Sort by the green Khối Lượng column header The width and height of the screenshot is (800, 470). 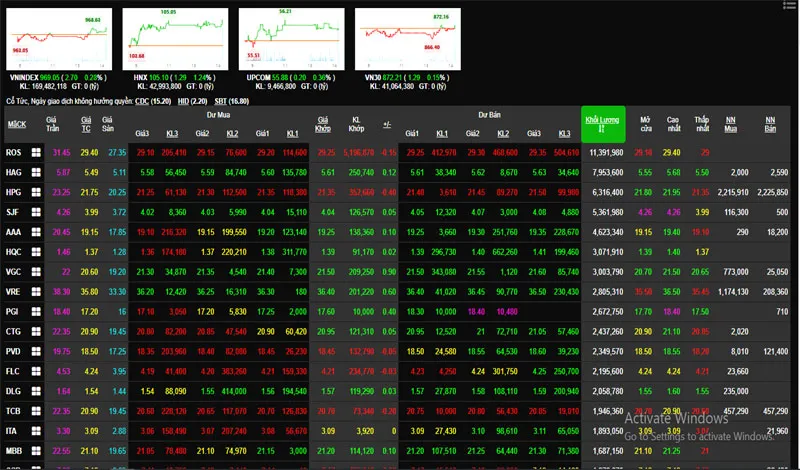603,124
